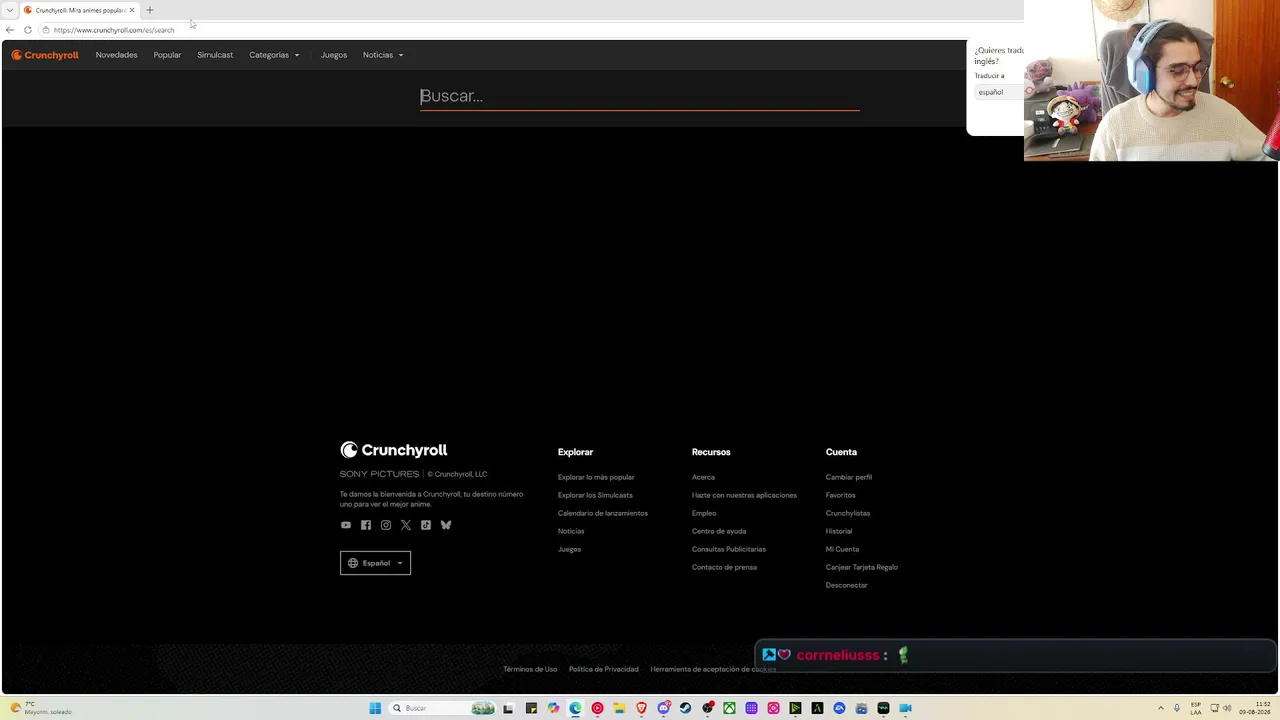Screen dimensions: 1280x720
Task: Open Calendario de lanzamientos link
Action: tap(603, 513)
